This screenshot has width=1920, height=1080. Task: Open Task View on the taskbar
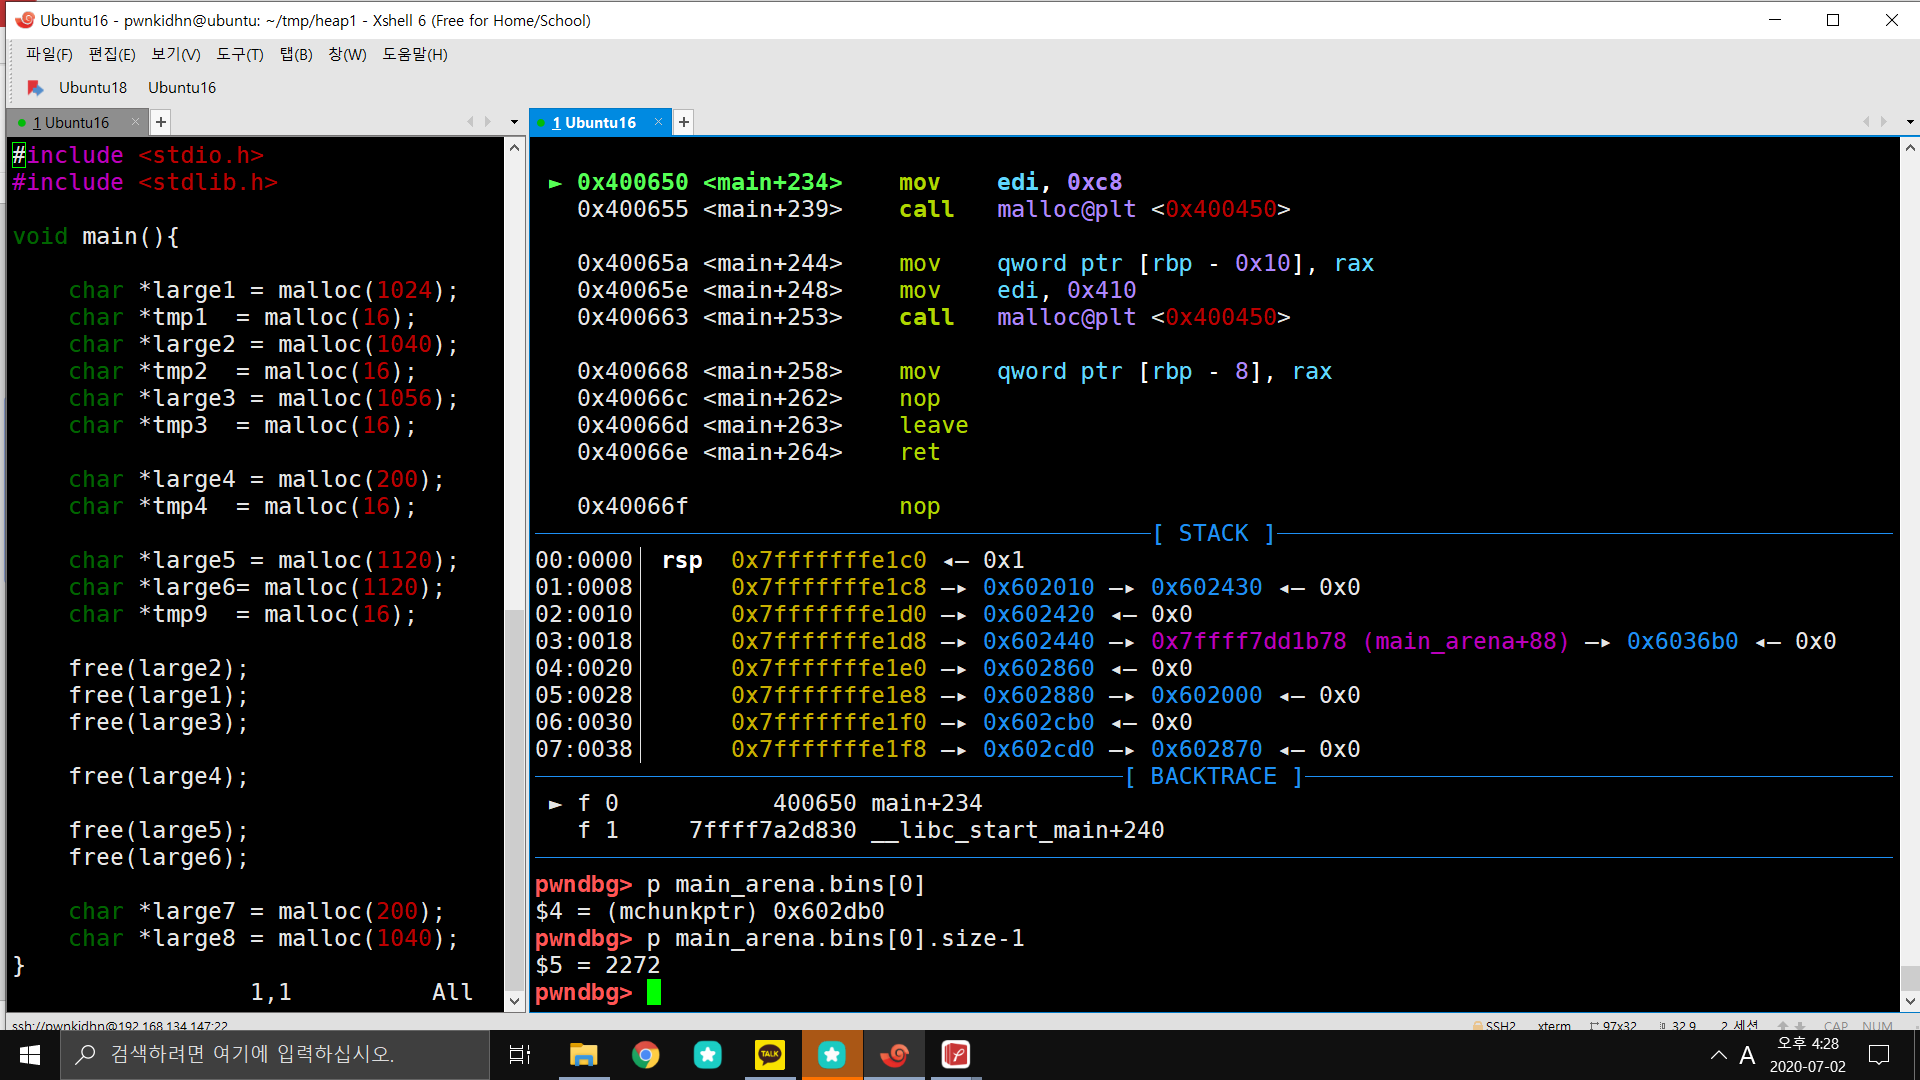point(520,1054)
